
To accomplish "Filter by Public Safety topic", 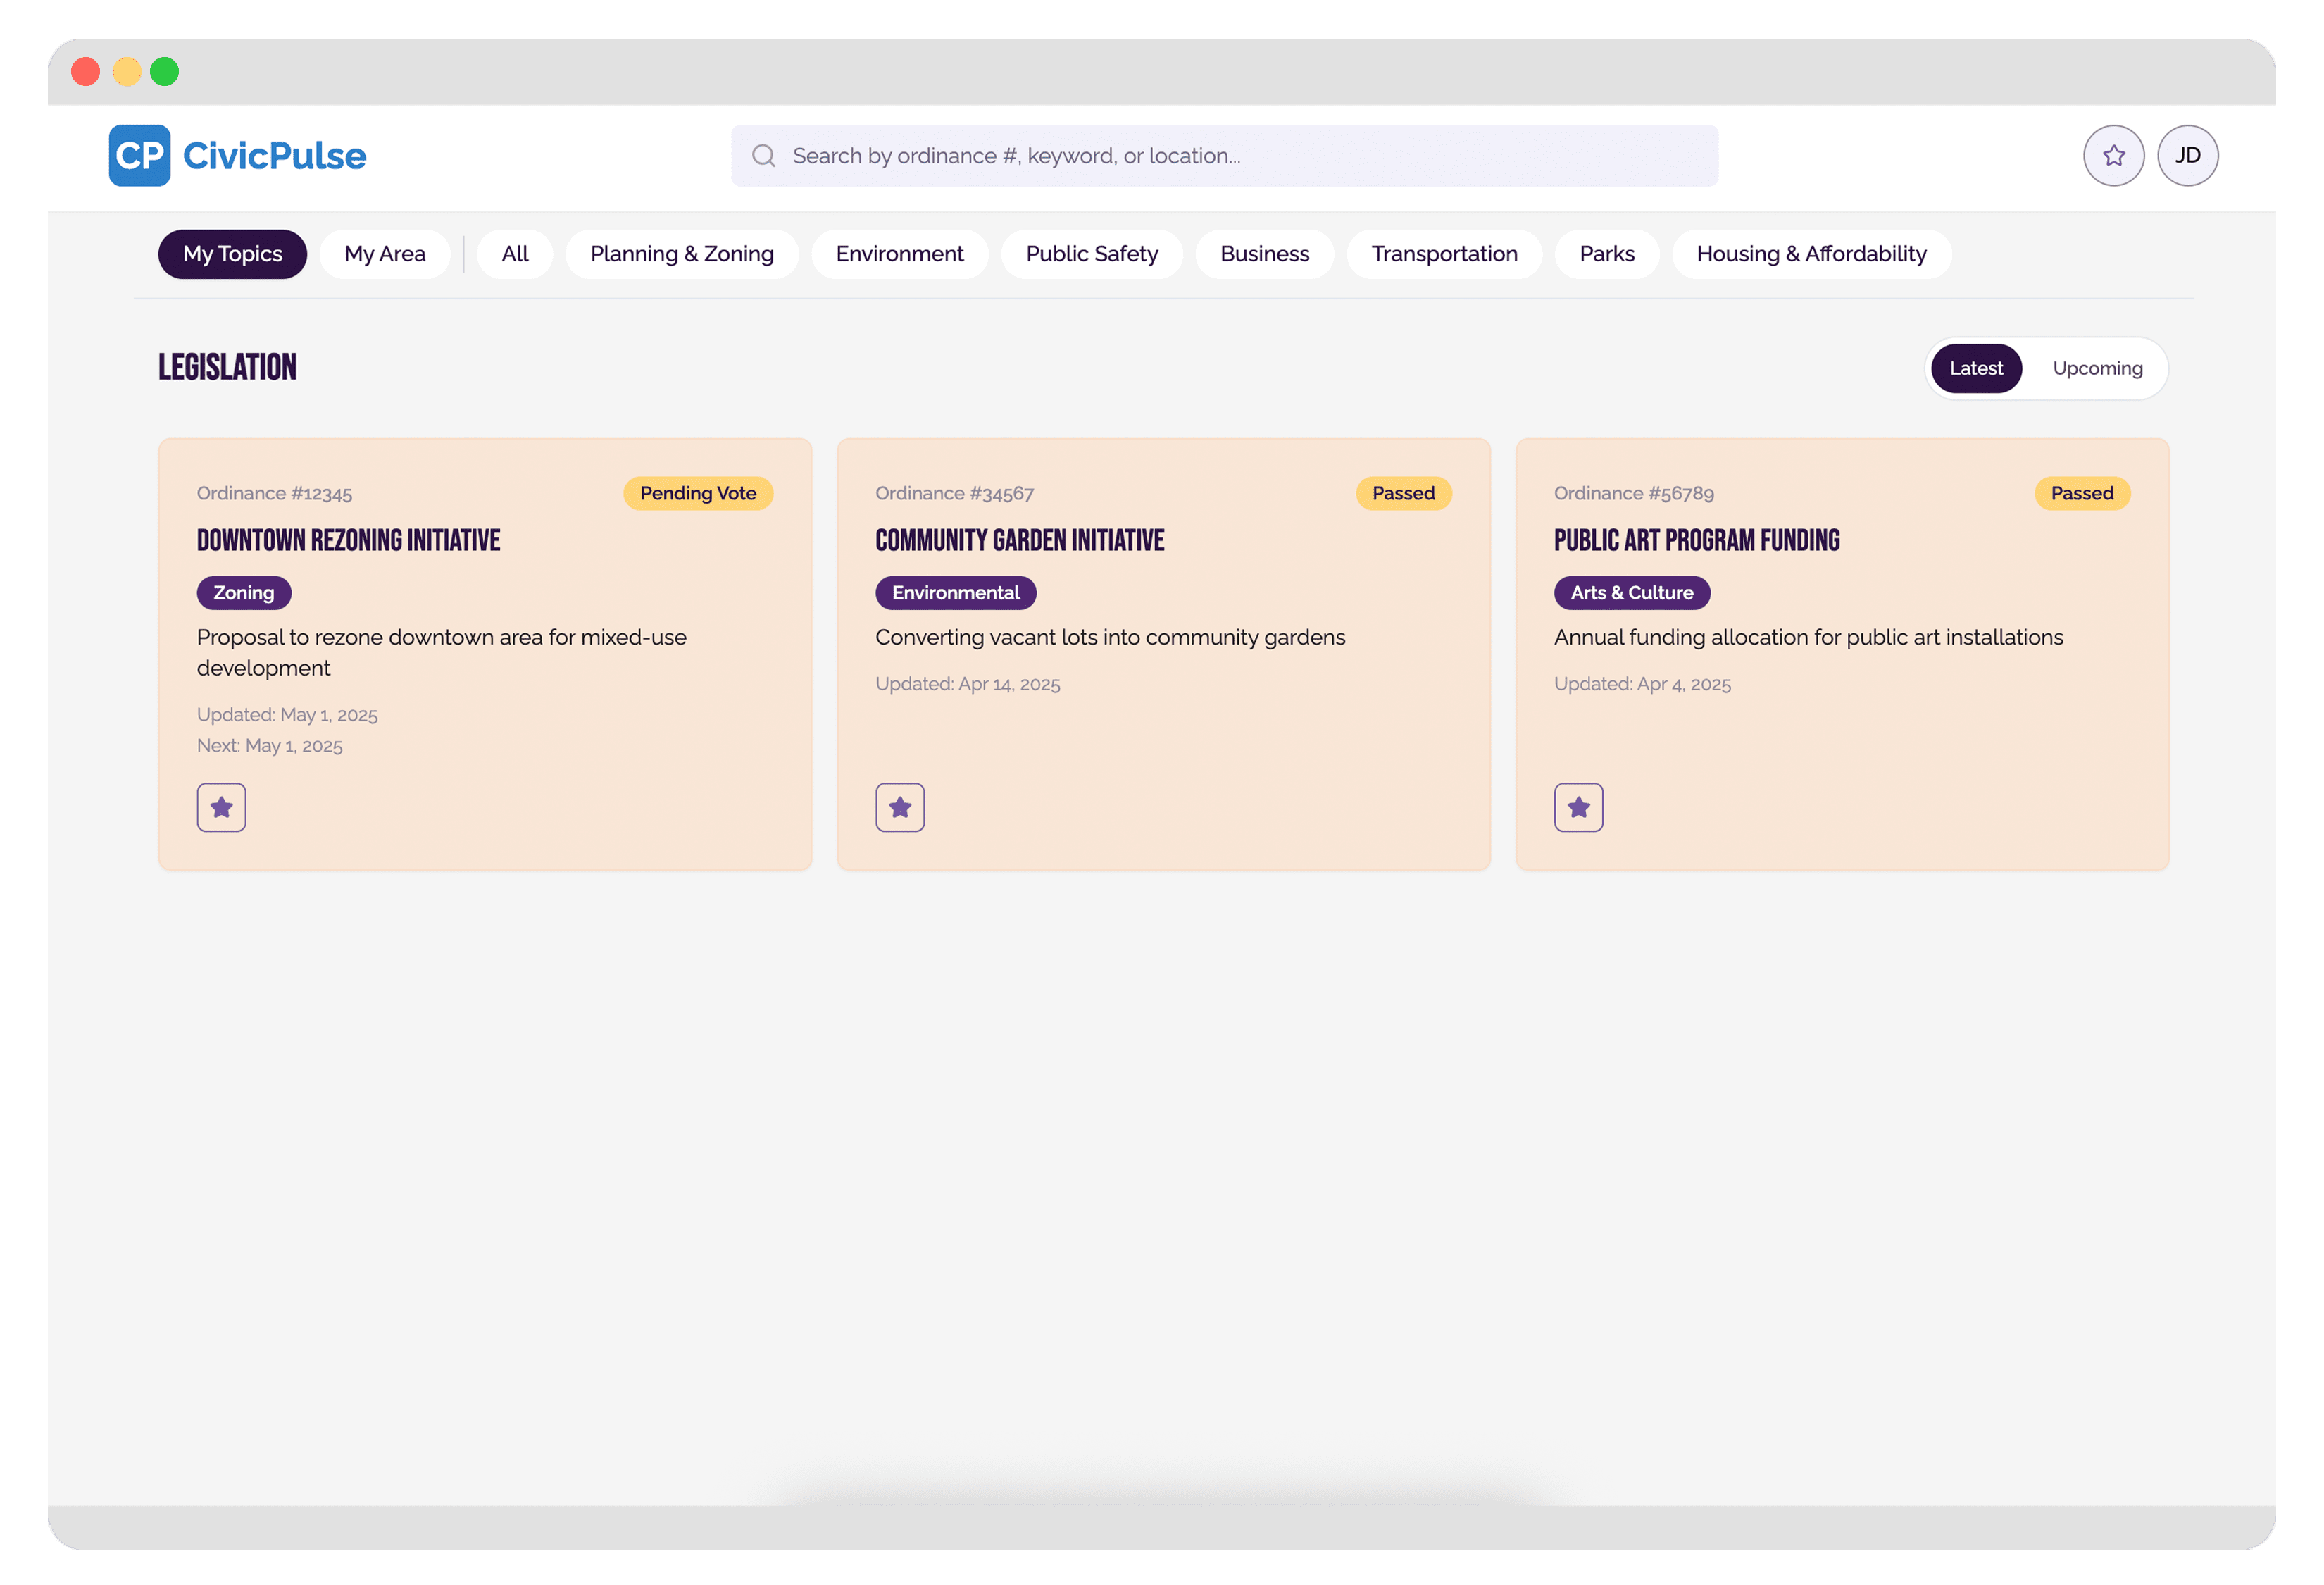I will tap(1092, 254).
